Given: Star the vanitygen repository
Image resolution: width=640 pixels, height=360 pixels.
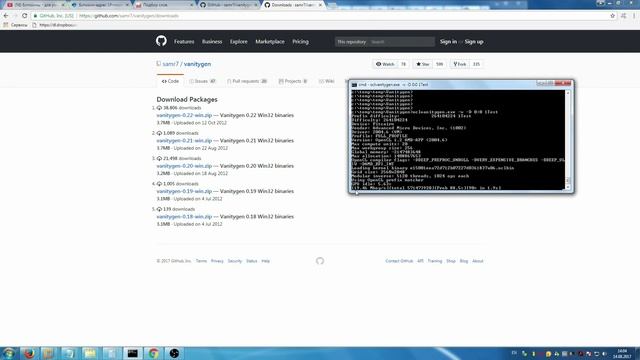Looking at the screenshot, I should click(x=423, y=64).
